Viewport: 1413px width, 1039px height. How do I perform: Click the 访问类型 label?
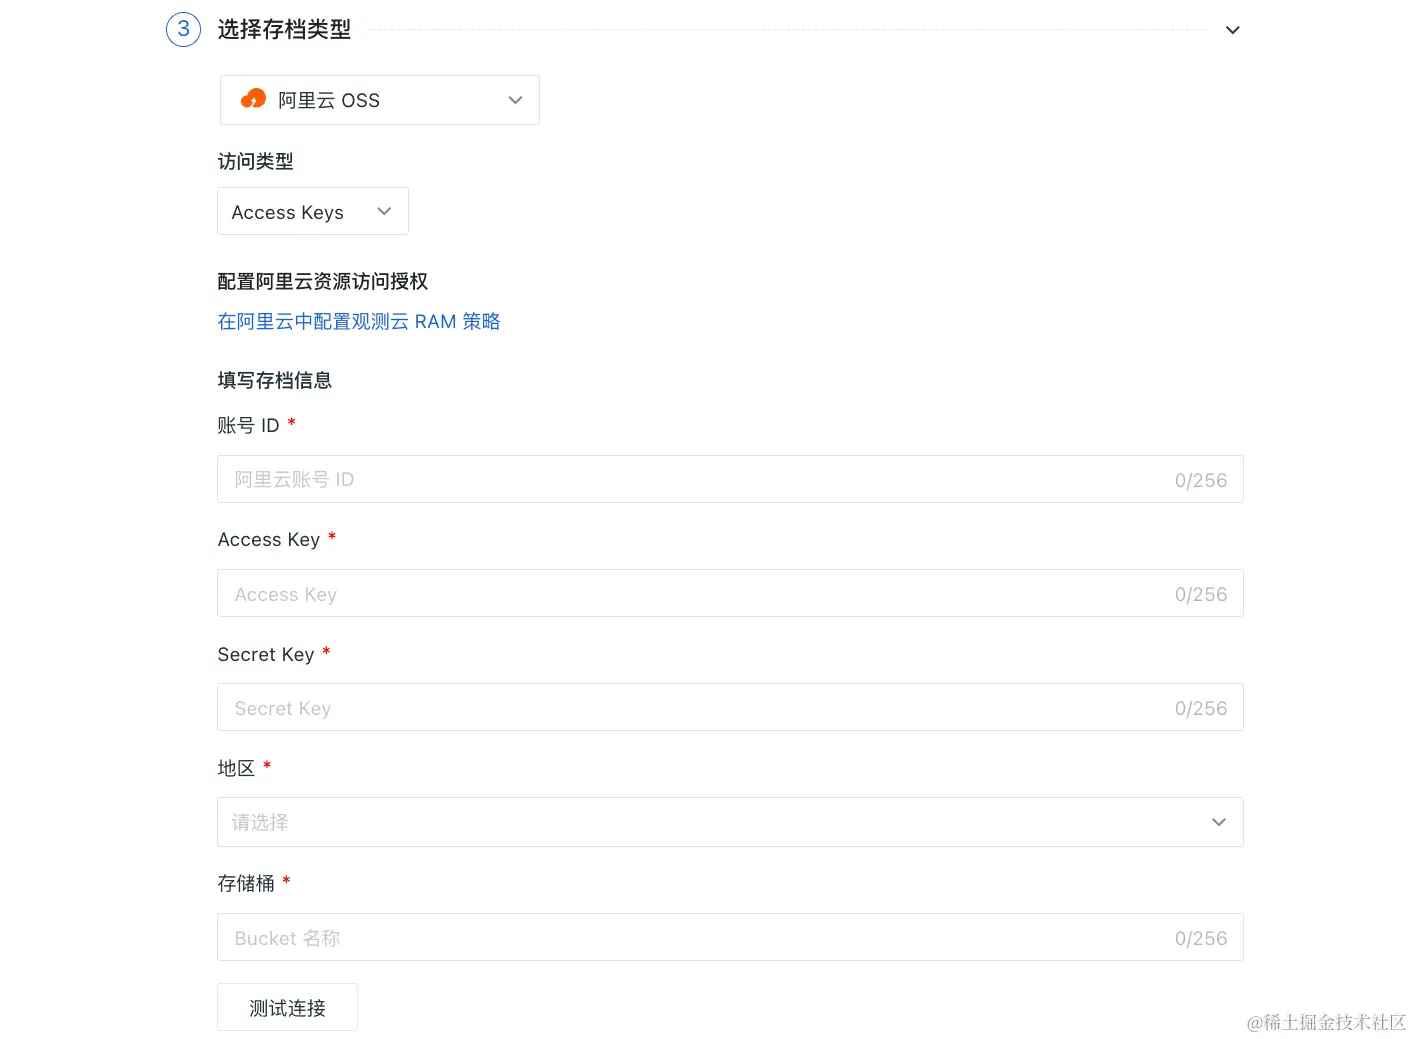point(255,161)
